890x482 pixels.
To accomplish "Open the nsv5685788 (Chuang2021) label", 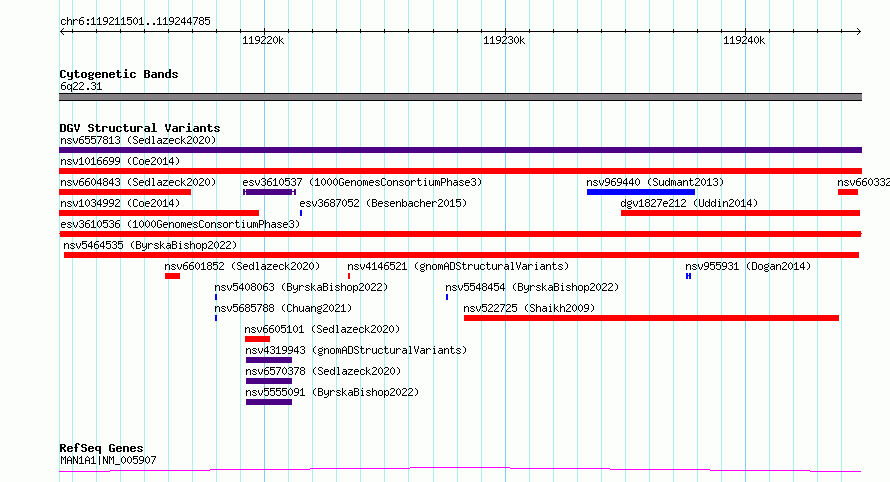I will [283, 308].
